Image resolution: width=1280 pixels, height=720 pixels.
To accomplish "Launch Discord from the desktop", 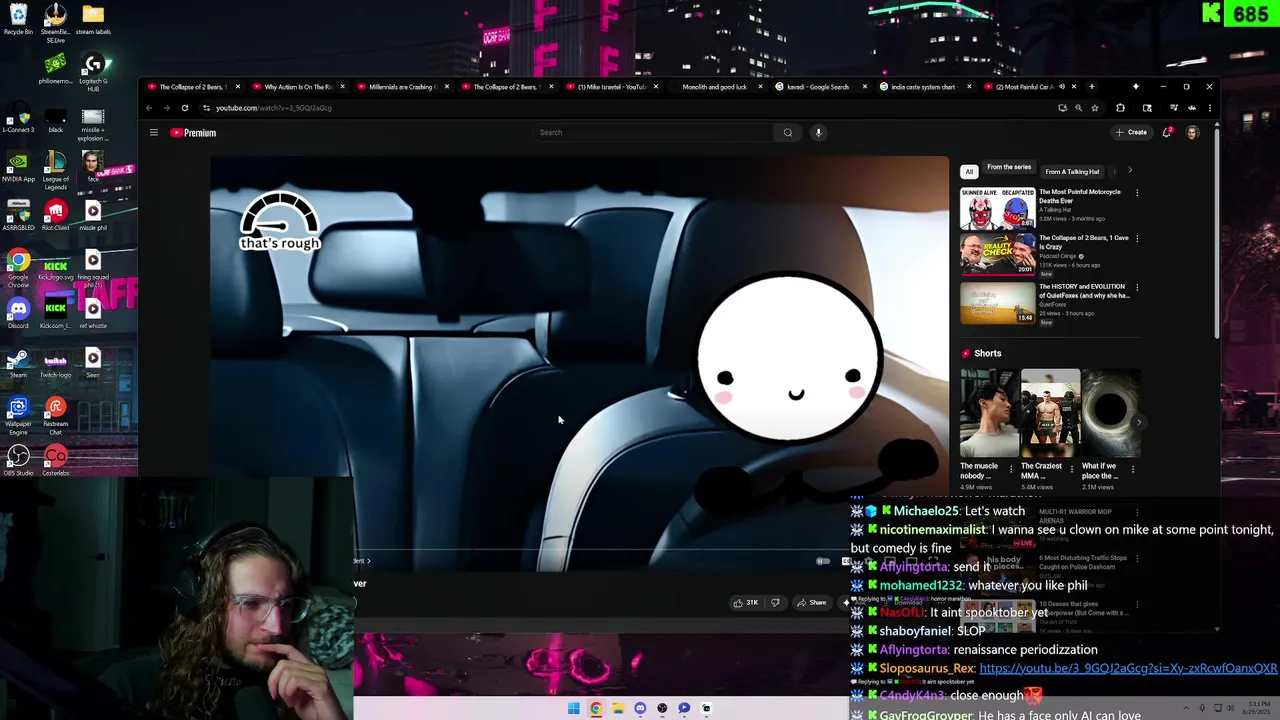I will (18, 313).
